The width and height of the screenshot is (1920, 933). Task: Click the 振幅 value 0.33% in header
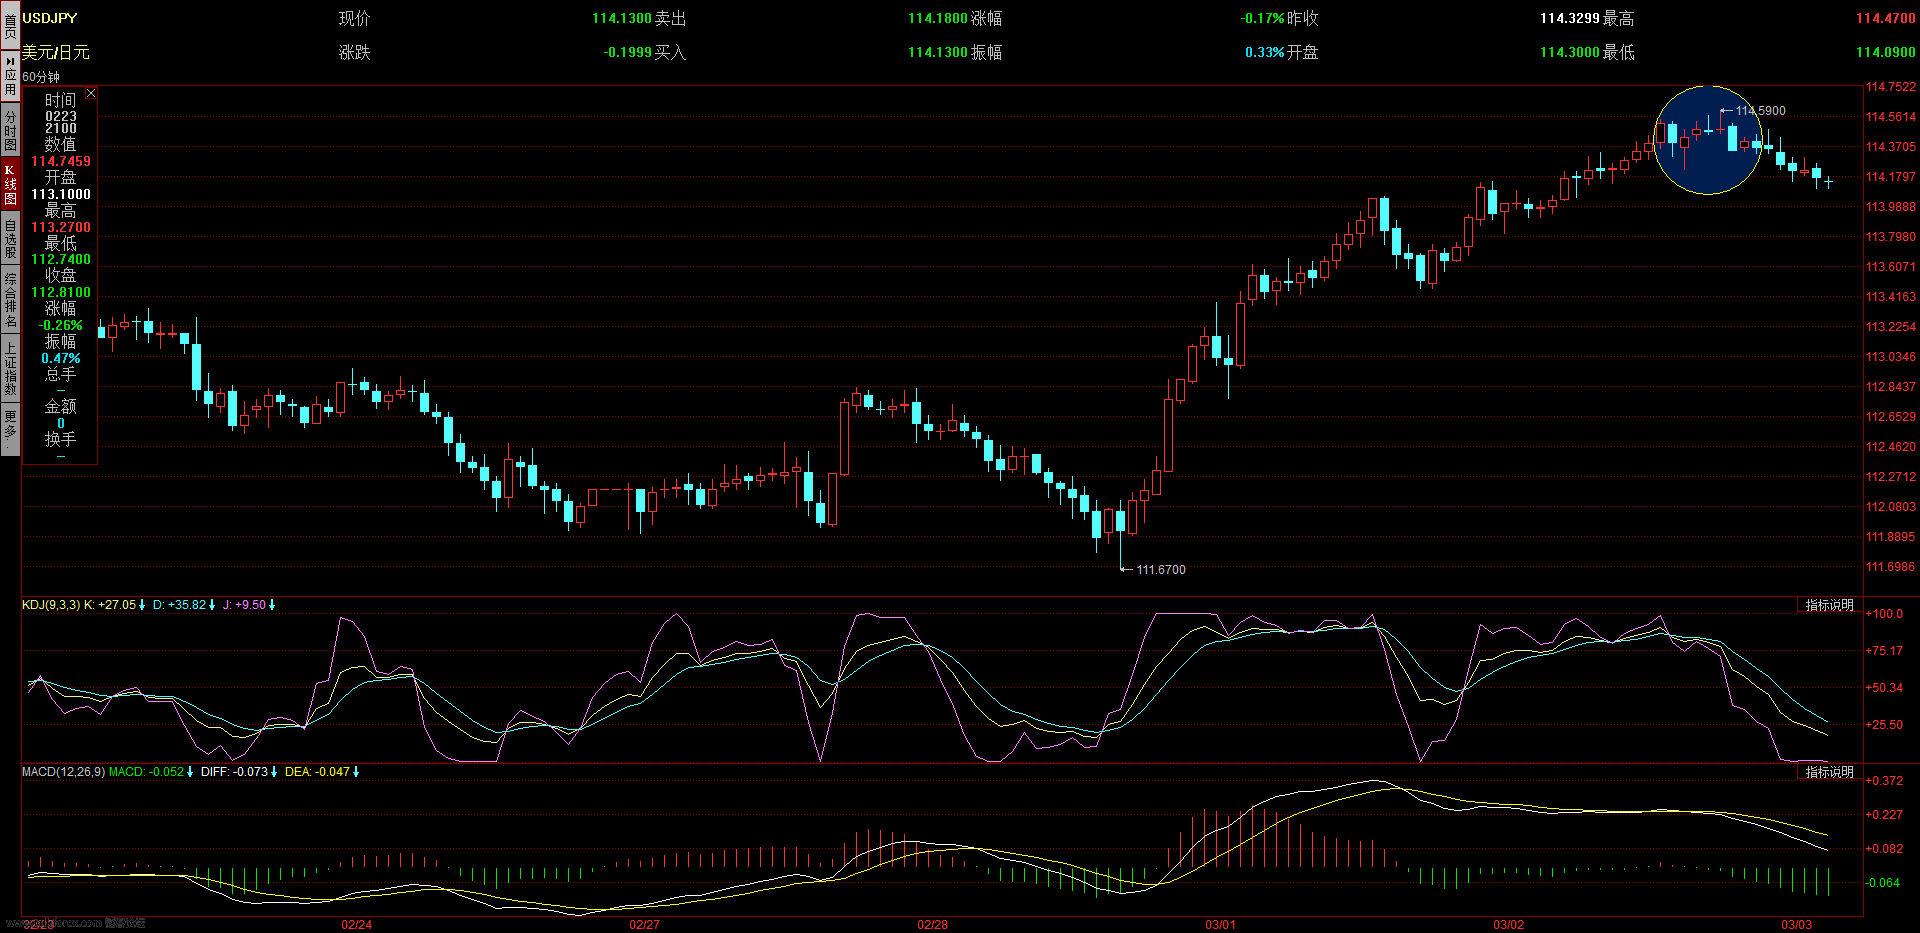[x=1265, y=52]
